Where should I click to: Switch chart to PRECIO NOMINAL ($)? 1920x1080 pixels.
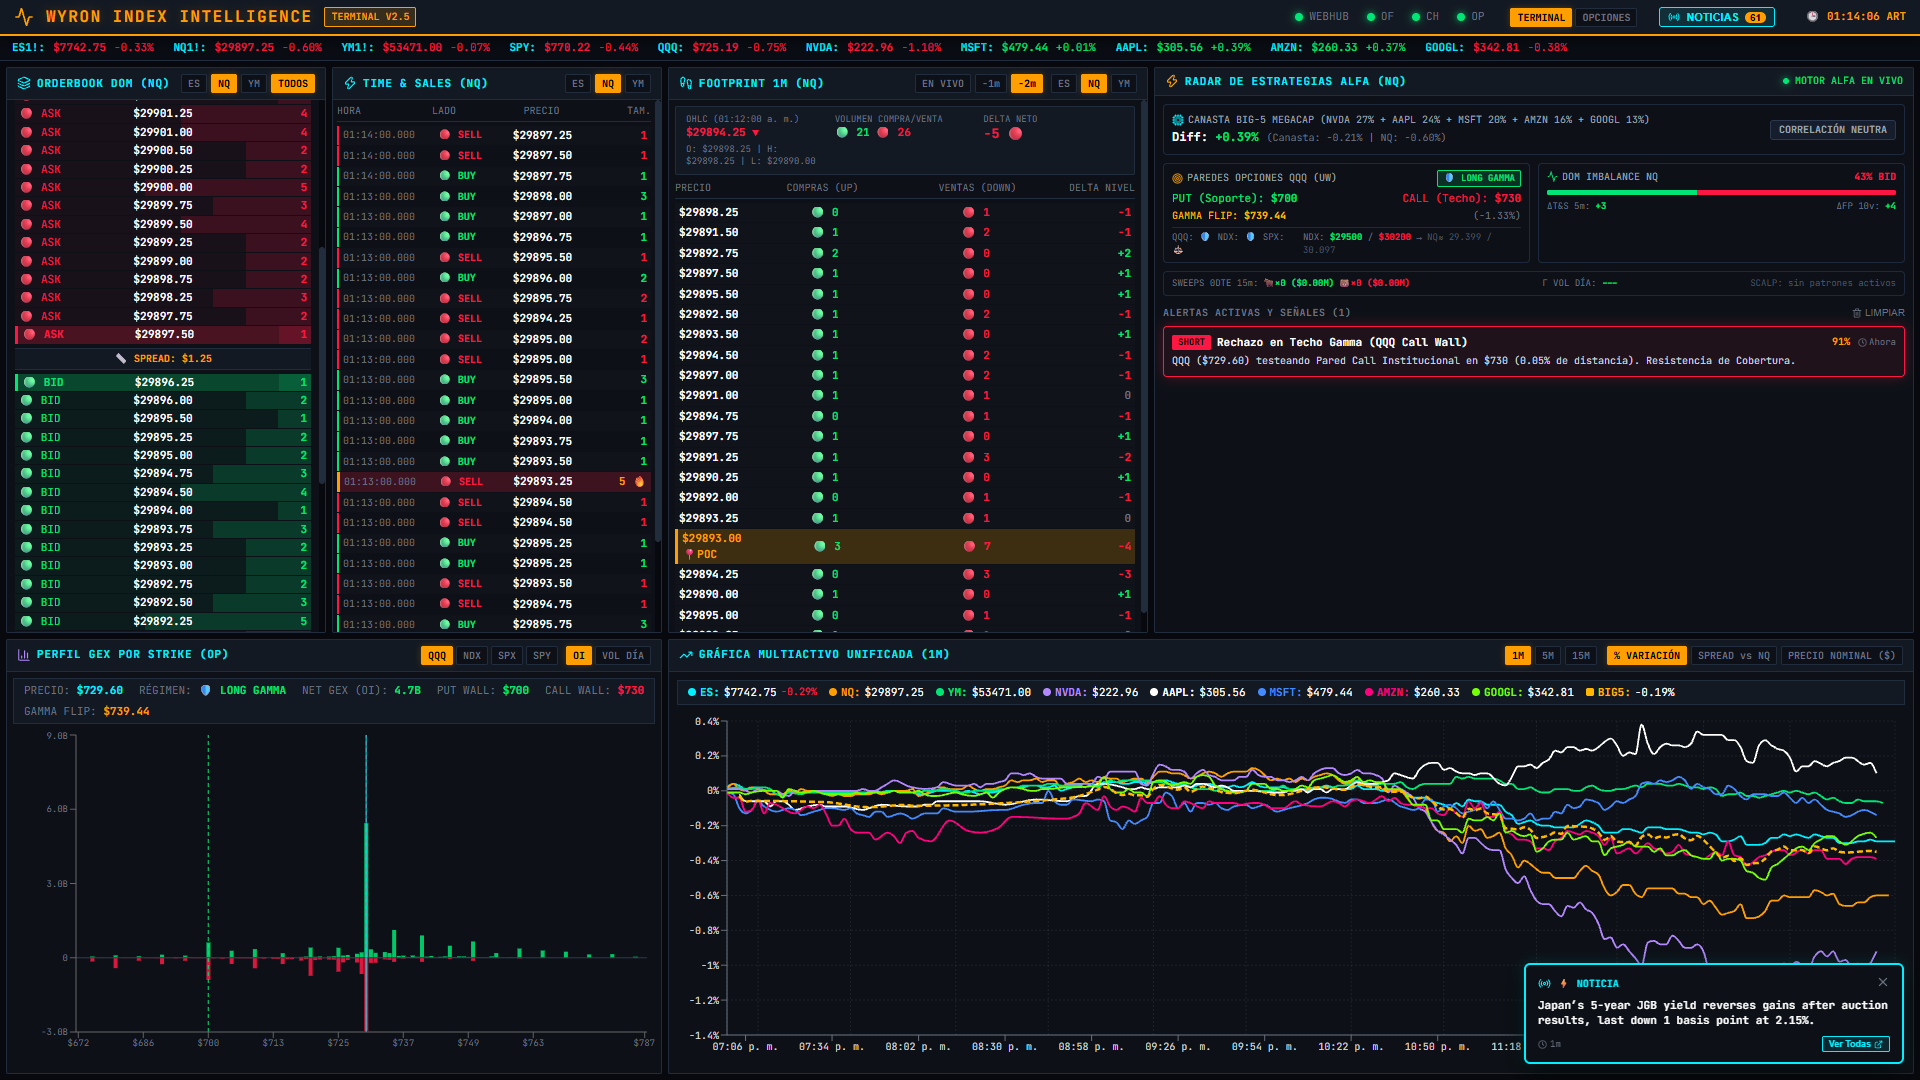pos(1841,656)
